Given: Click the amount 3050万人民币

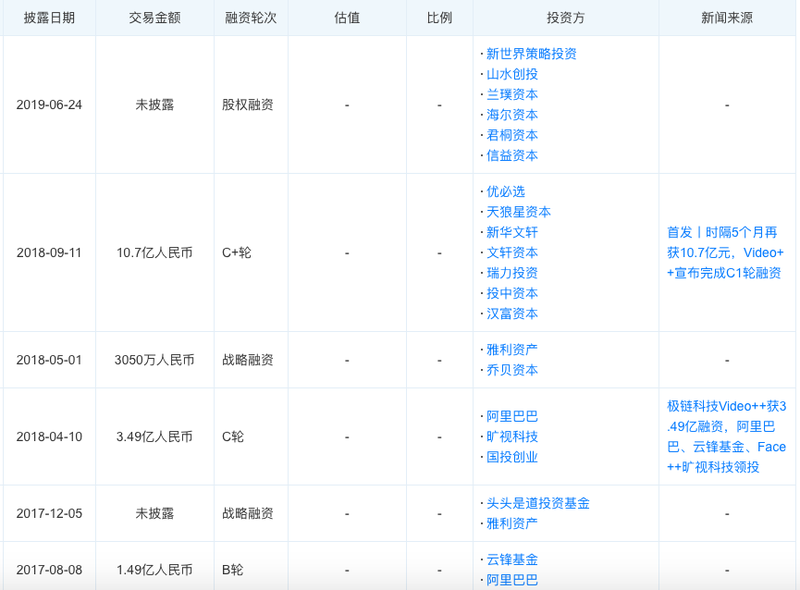Looking at the screenshot, I should (x=155, y=360).
